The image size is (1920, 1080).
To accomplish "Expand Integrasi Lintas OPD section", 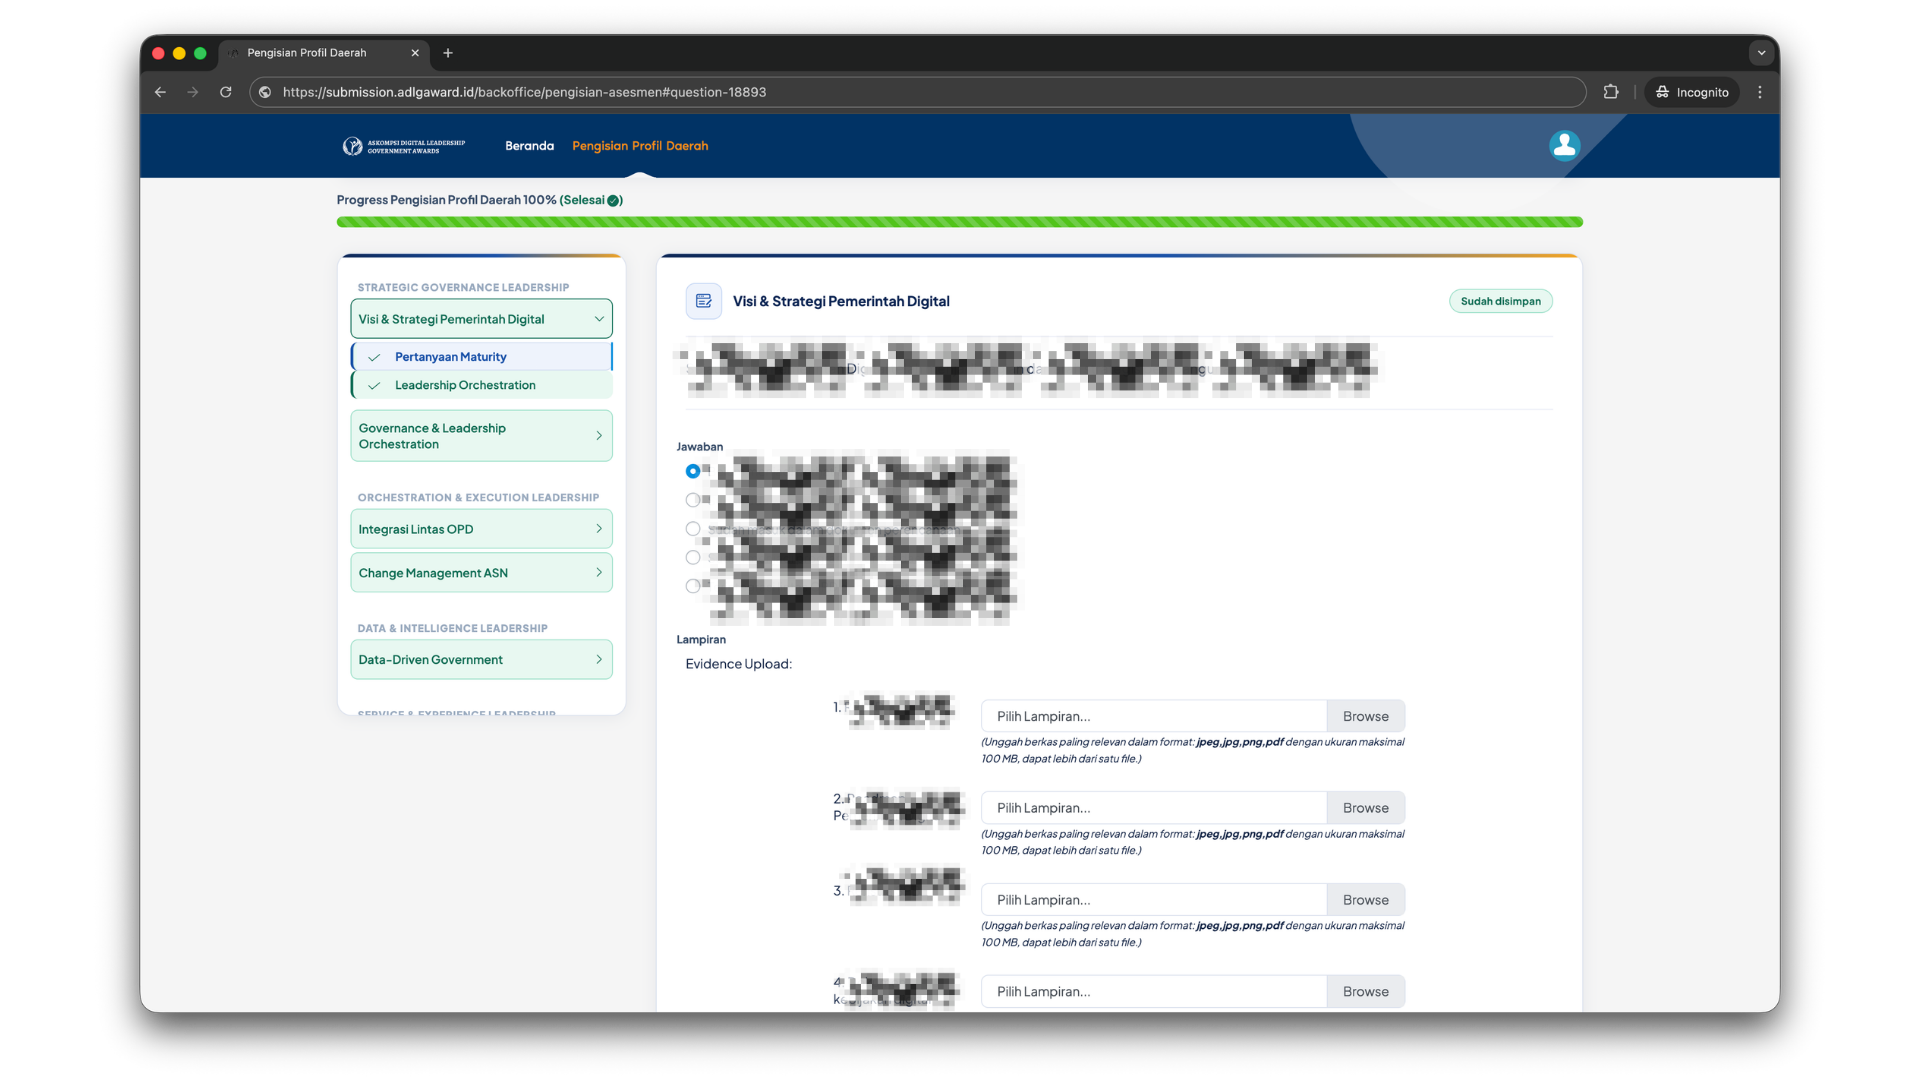I will coord(481,529).
